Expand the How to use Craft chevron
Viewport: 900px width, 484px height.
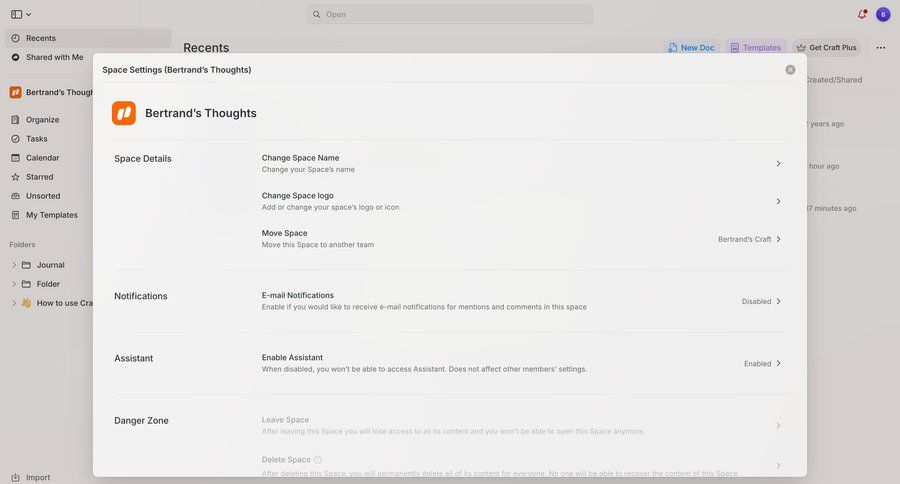click(x=14, y=303)
